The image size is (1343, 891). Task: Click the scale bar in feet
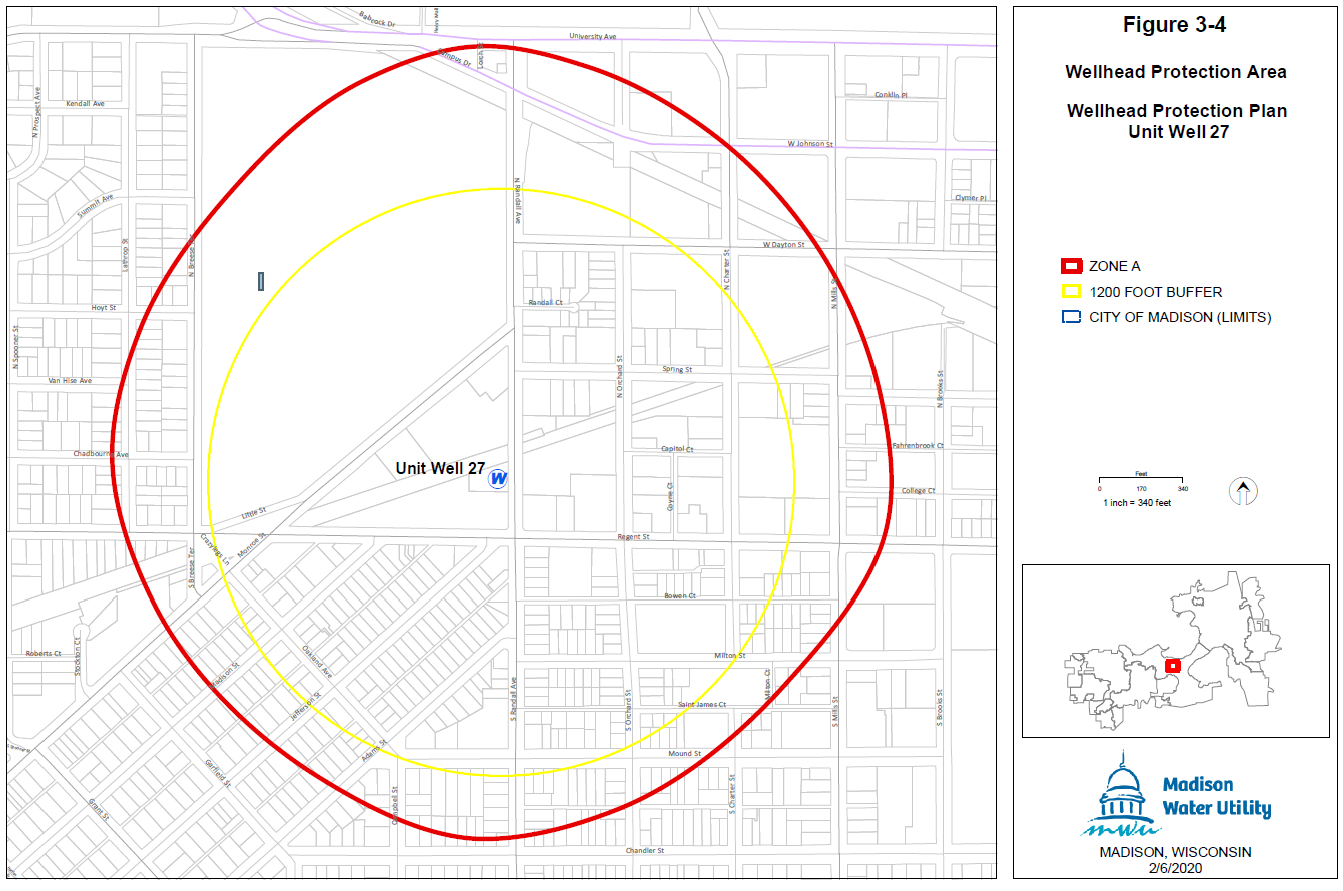[1141, 482]
